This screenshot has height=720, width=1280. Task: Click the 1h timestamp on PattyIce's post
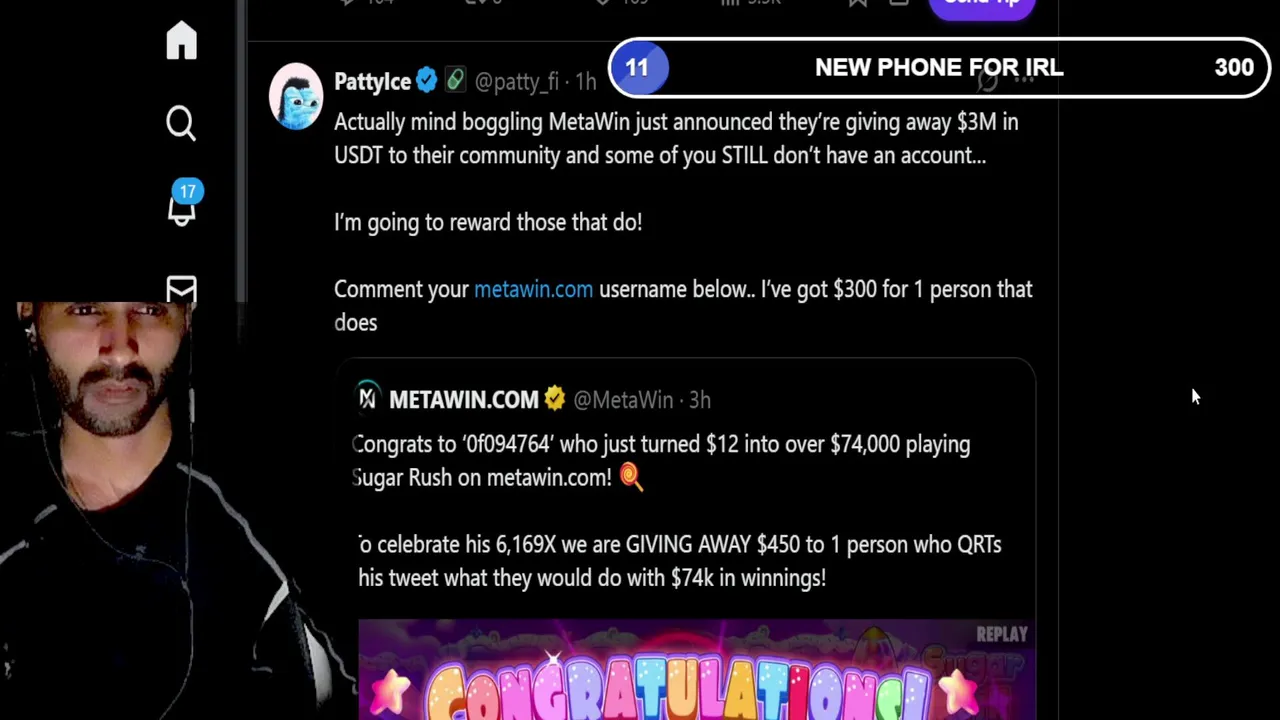point(585,82)
